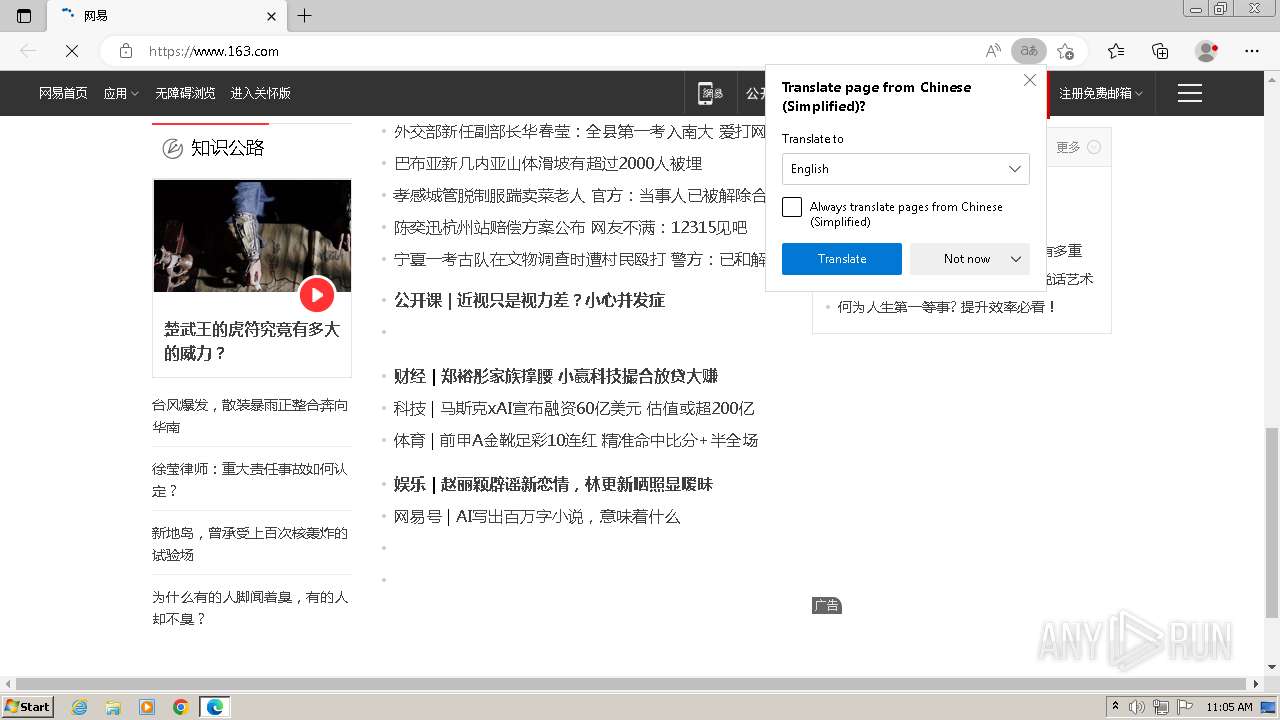Screen dimensions: 1280x720
Task: Click the system clock 11:05 AM
Action: [x=1230, y=707]
